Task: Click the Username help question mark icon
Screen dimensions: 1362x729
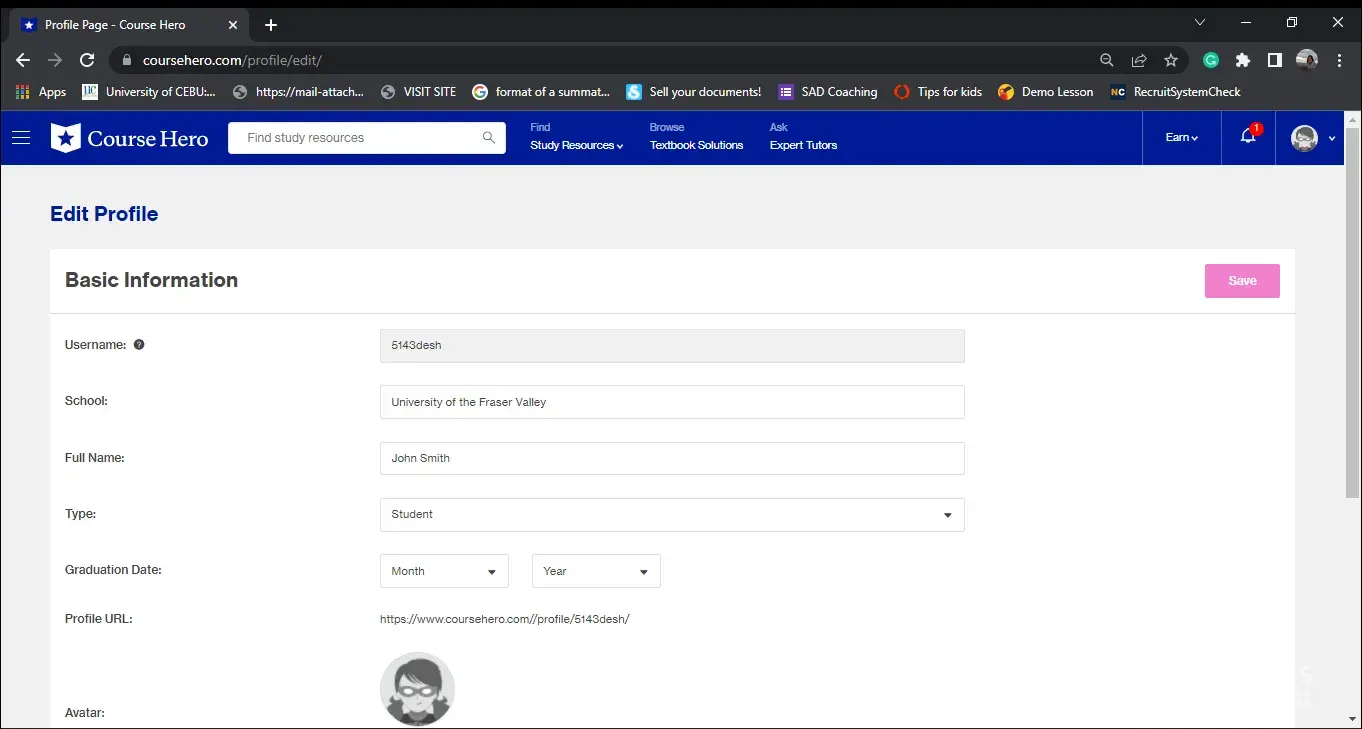Action: (x=139, y=345)
